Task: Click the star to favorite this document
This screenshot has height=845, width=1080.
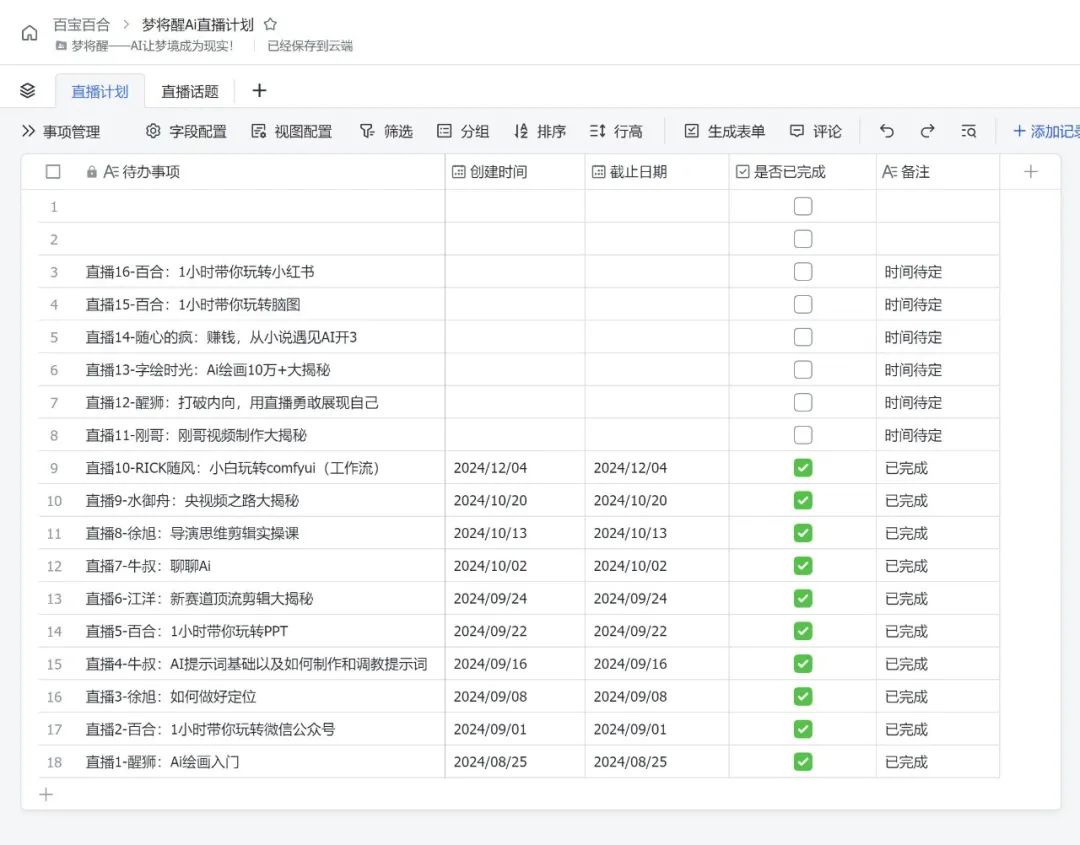Action: [268, 24]
